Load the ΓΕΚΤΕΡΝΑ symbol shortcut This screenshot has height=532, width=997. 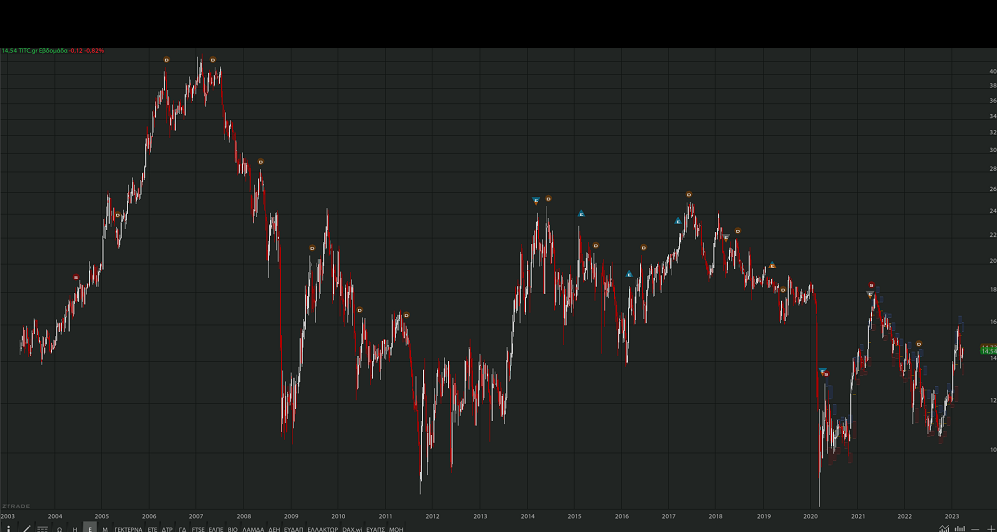[x=128, y=529]
